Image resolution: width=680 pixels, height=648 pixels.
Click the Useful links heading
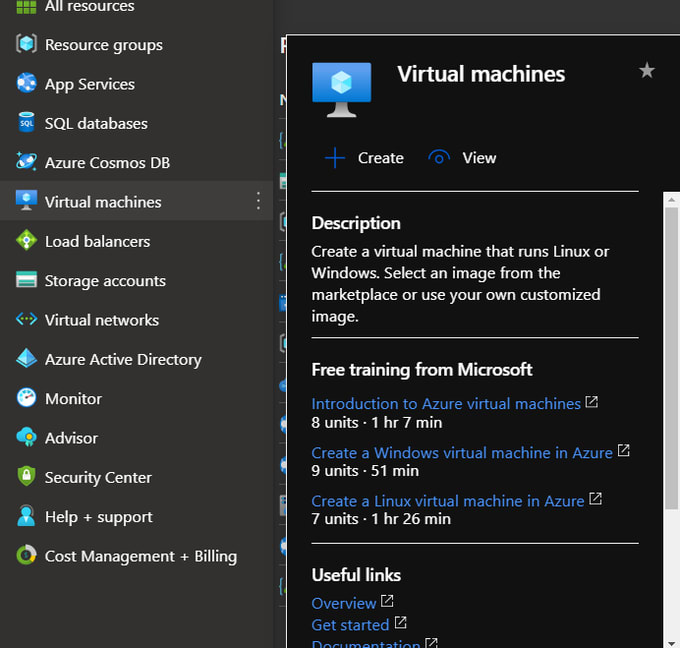click(x=356, y=575)
